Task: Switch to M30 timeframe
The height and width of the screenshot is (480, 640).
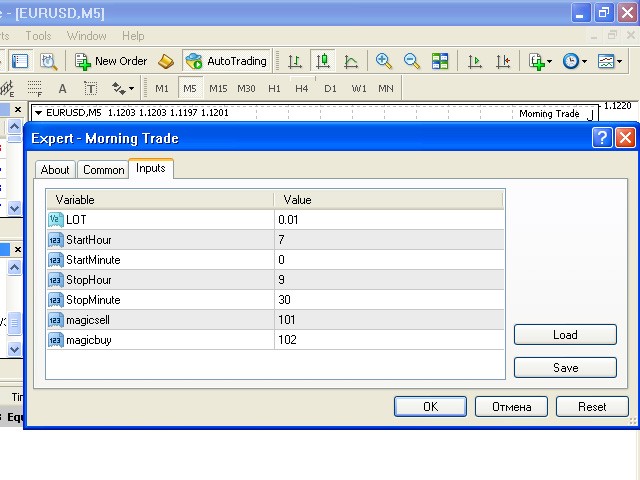Action: tap(246, 89)
